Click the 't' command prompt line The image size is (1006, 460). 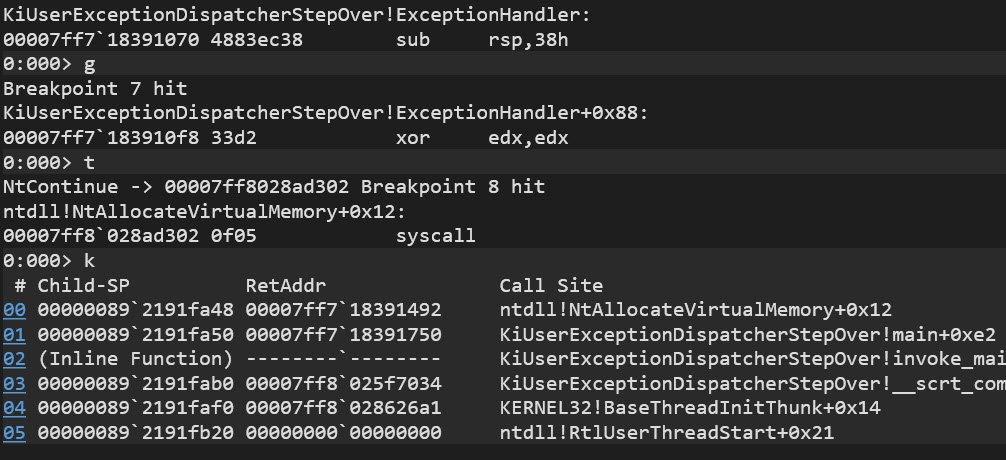pyautogui.click(x=503, y=162)
